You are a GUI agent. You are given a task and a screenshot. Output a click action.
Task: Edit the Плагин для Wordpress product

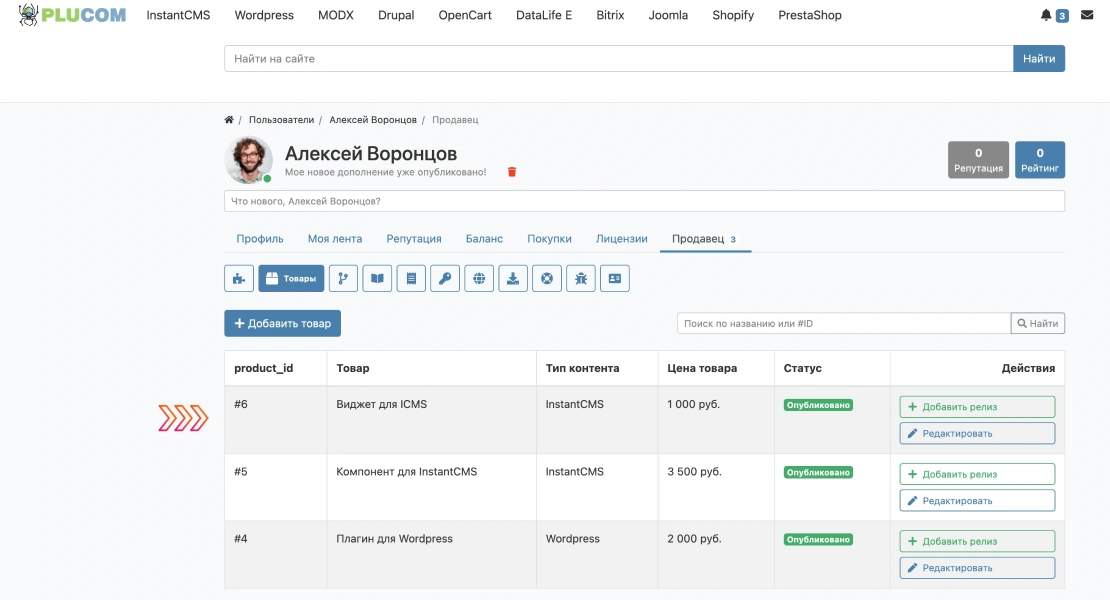coord(977,567)
